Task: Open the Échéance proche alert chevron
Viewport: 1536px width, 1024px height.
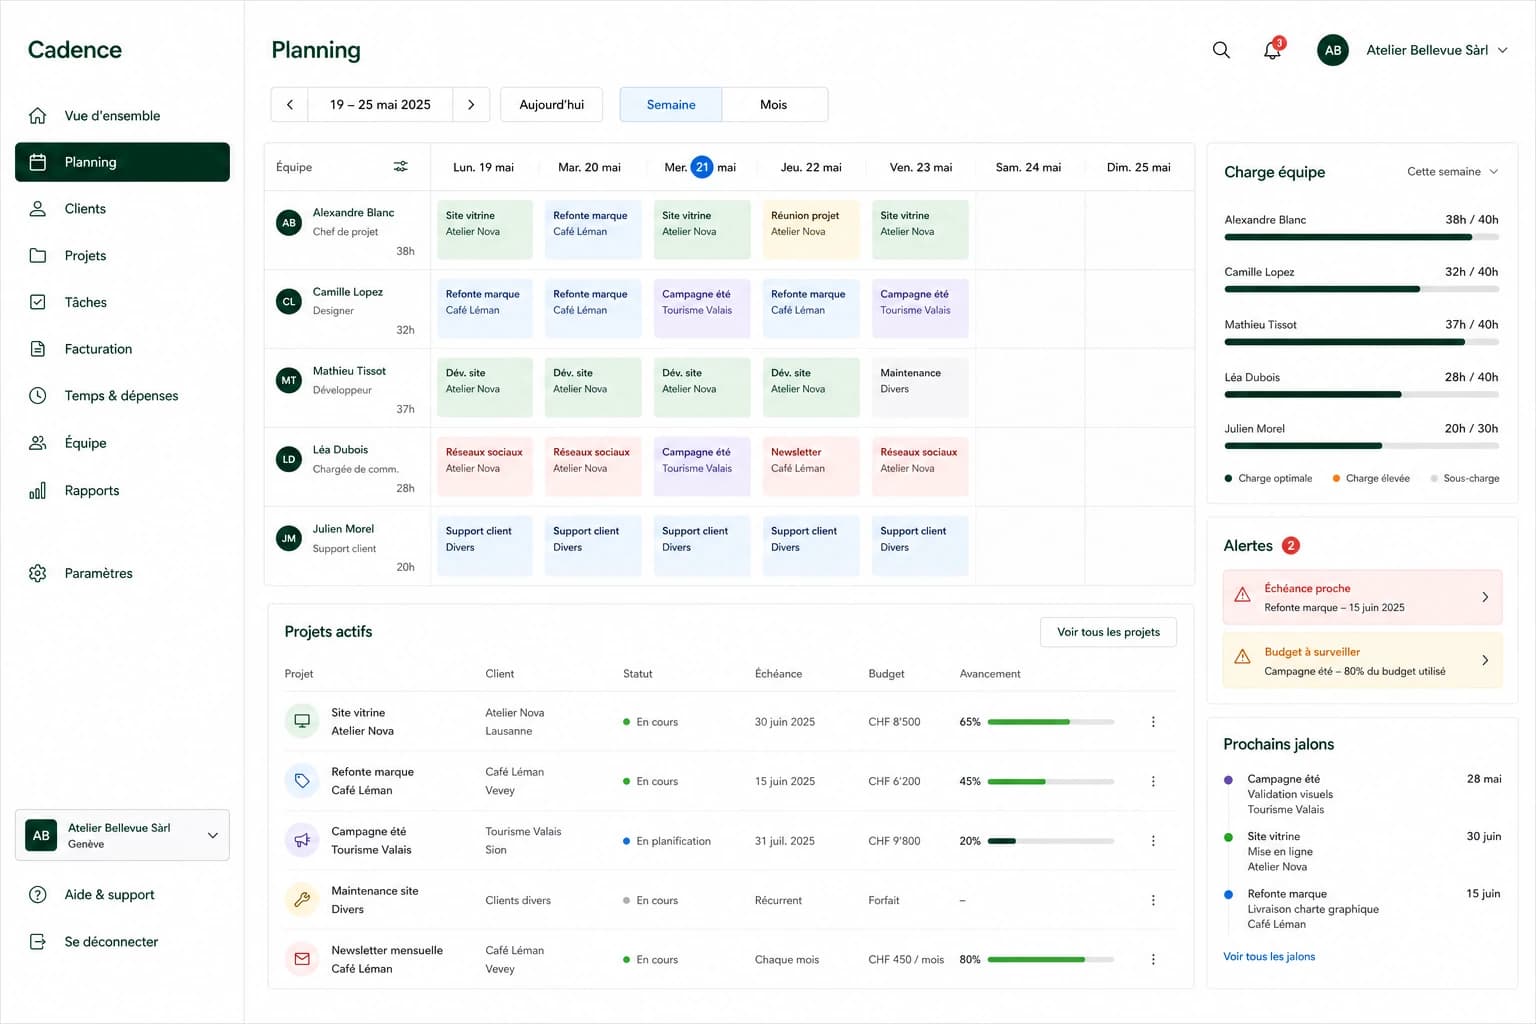Action: pyautogui.click(x=1485, y=597)
